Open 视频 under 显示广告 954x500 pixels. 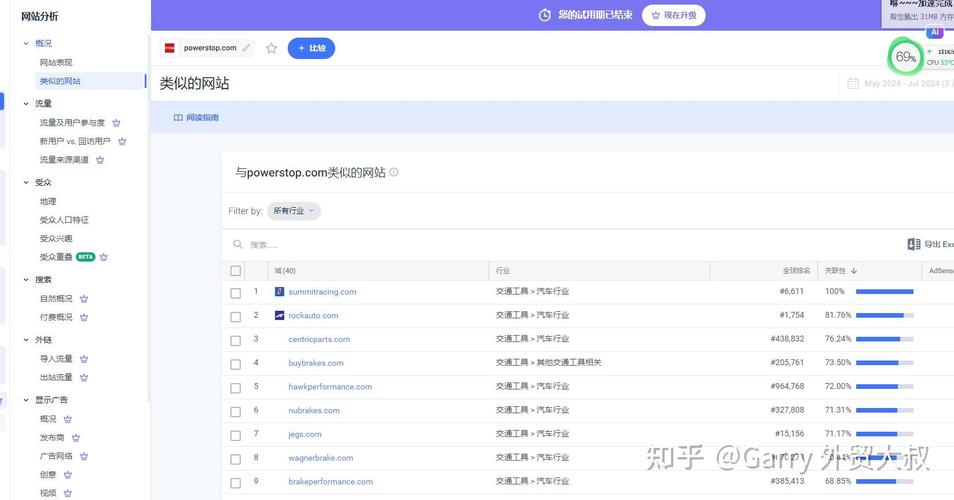tap(48, 493)
